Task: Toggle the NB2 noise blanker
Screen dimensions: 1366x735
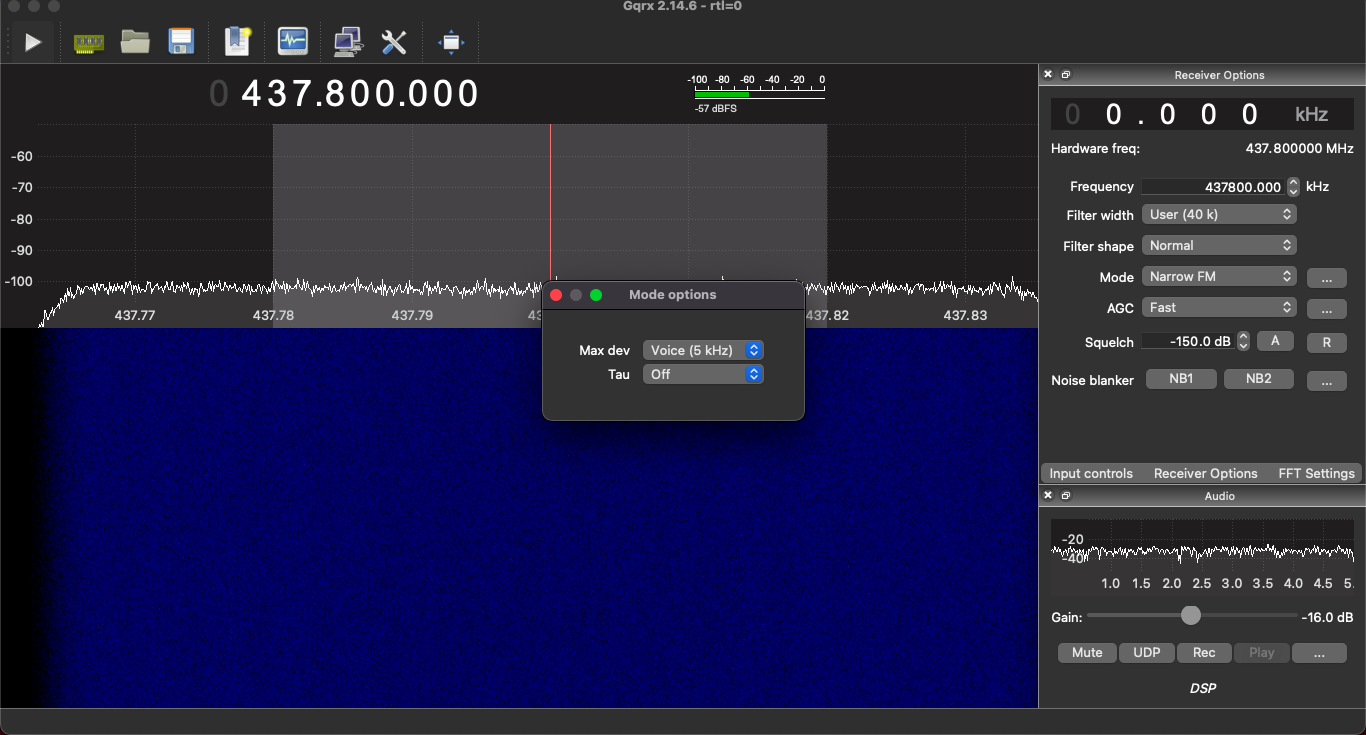Action: click(1258, 379)
